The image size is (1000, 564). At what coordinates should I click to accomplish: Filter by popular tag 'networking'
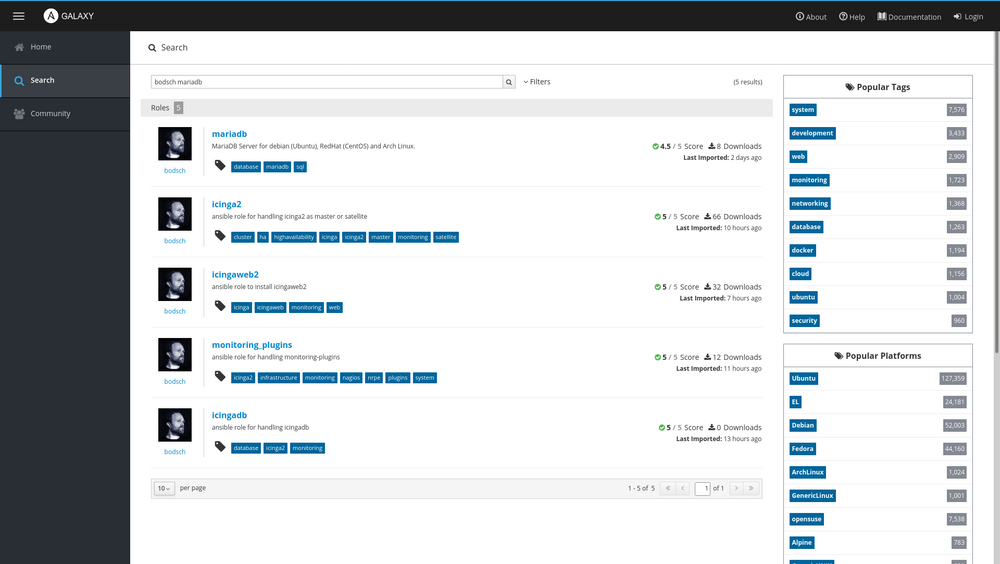[x=809, y=204]
